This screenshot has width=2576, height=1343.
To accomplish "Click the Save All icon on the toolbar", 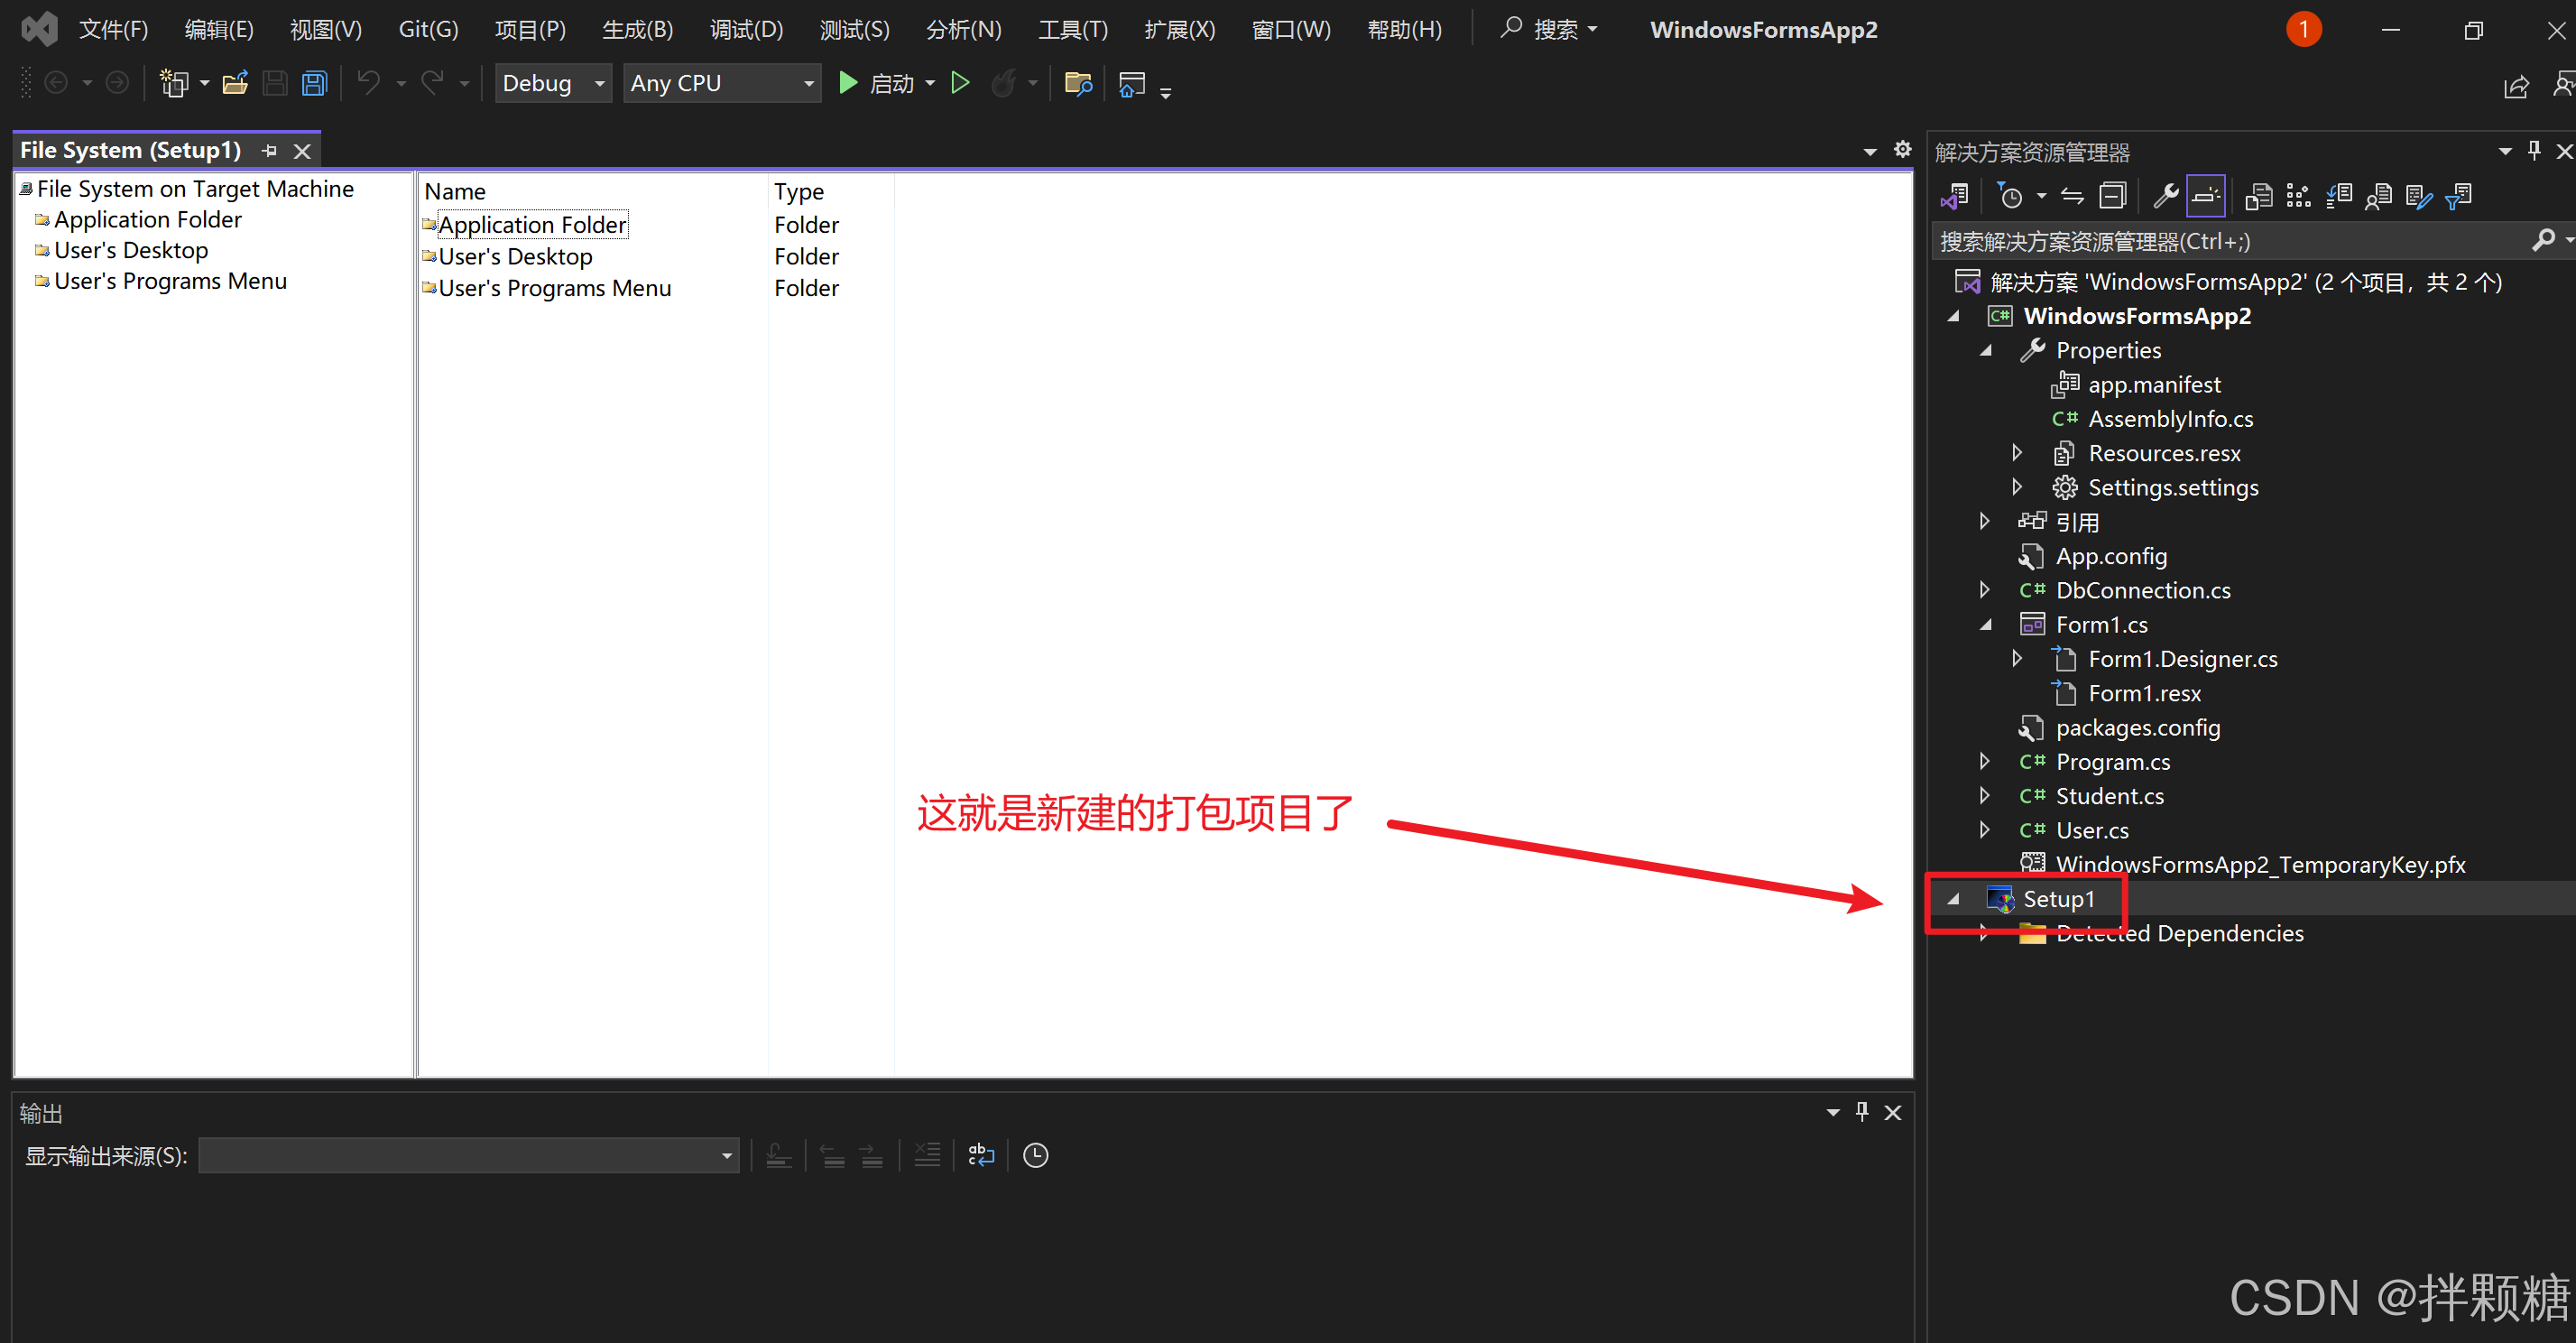I will point(313,83).
